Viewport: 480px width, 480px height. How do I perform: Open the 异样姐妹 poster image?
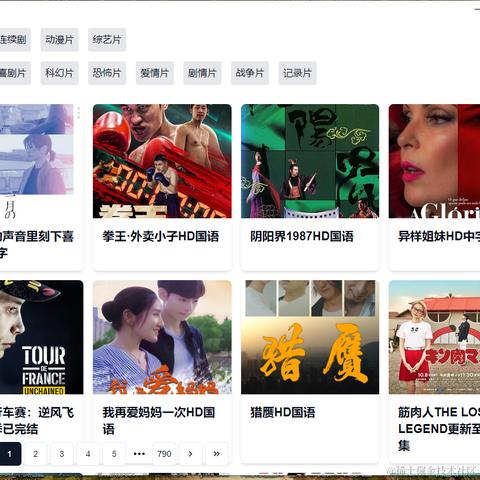pos(434,161)
